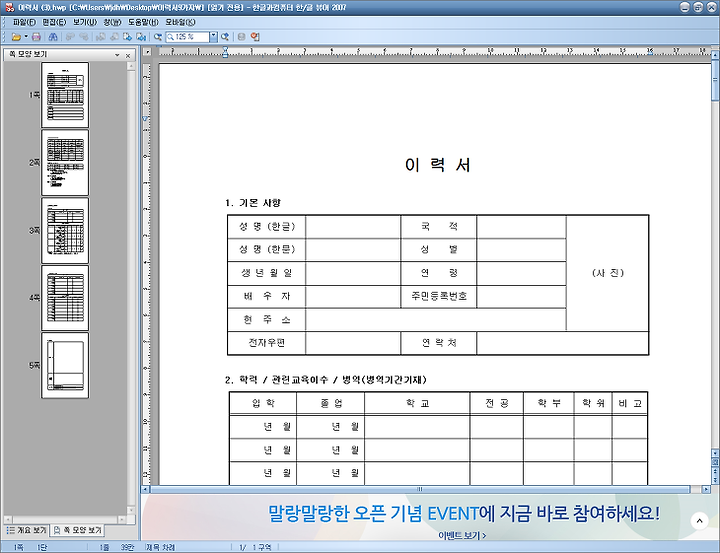The width and height of the screenshot is (720, 553).
Task: Click the 1줄 39칸 status bar entry
Action: 118,547
